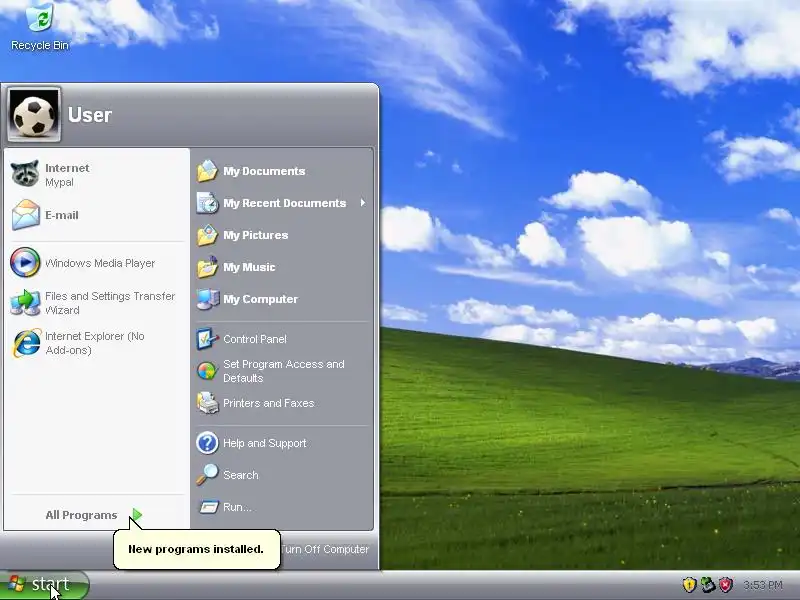Open the Control Panel icon
Viewport: 800px width, 600px height.
(207, 339)
